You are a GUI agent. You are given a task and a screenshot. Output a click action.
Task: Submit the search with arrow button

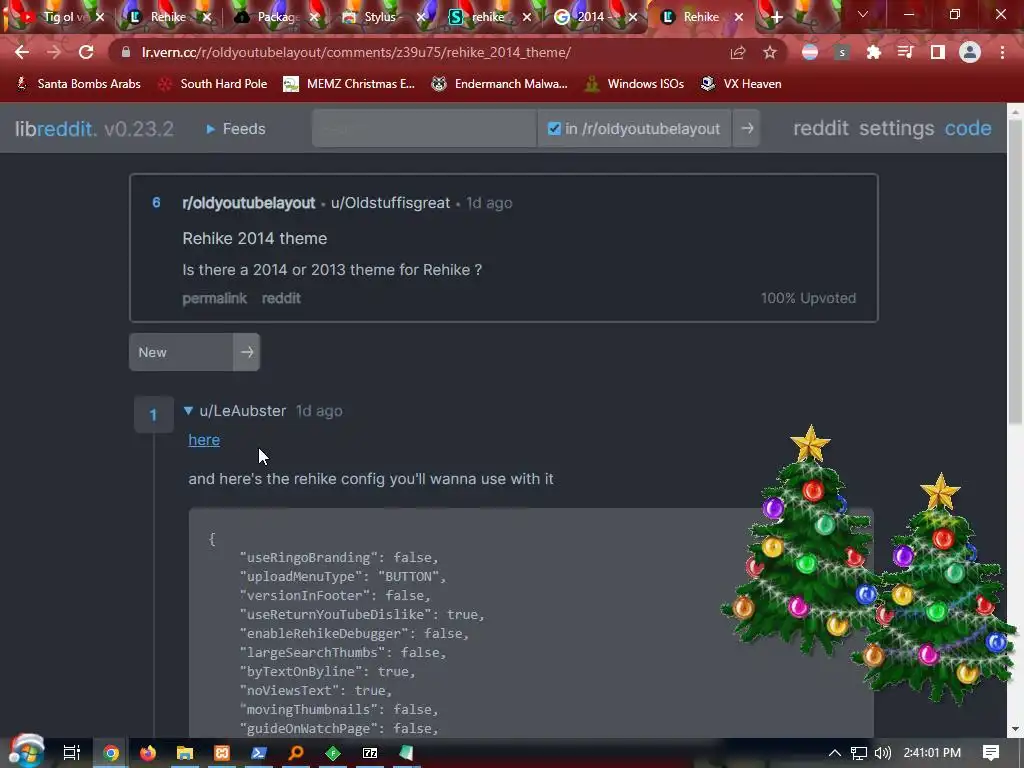coord(747,129)
